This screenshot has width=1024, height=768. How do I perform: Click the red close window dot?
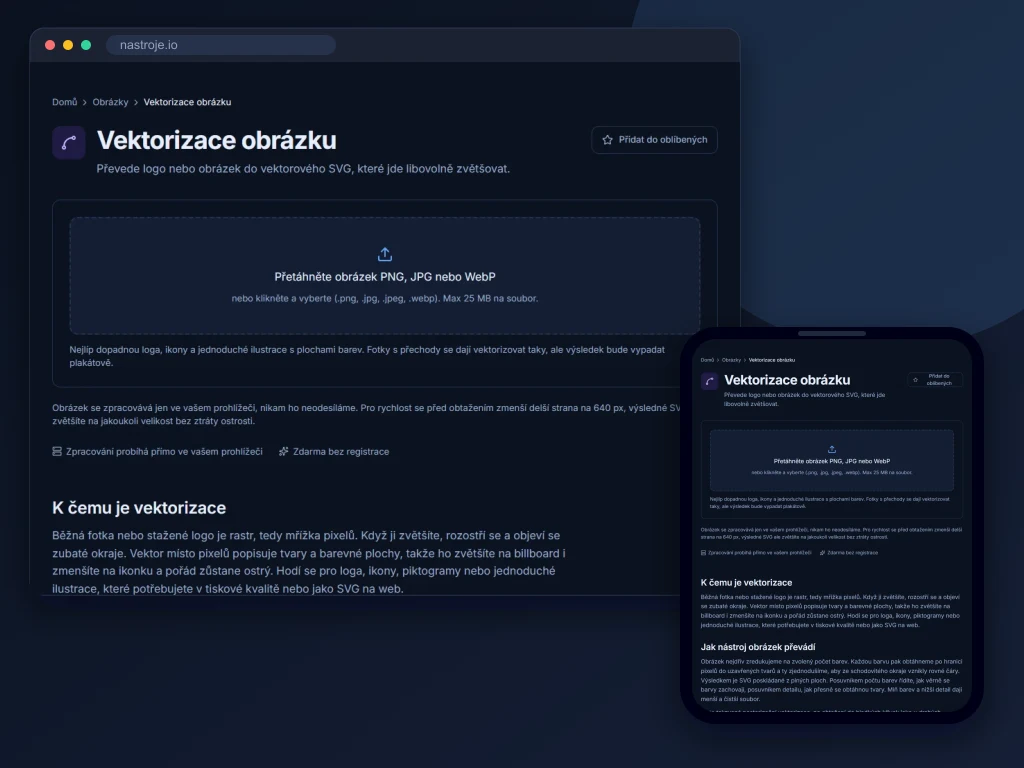tap(50, 45)
